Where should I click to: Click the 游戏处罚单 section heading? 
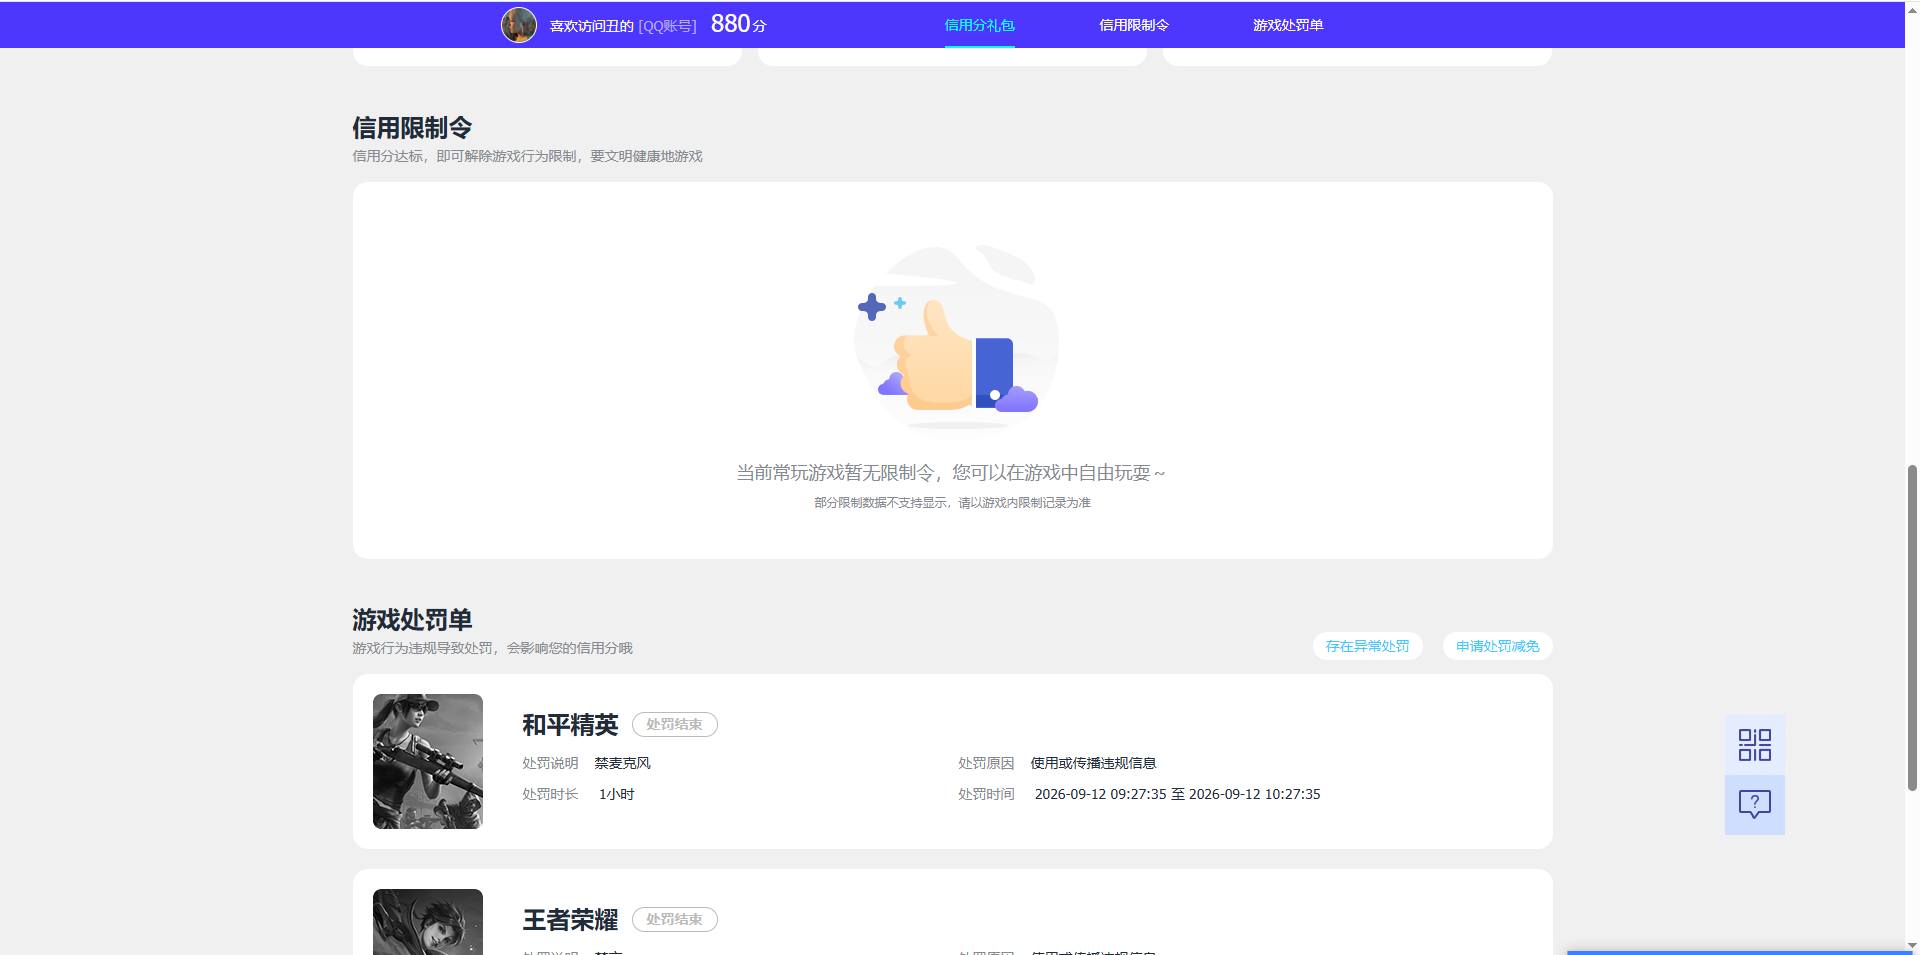(x=412, y=620)
